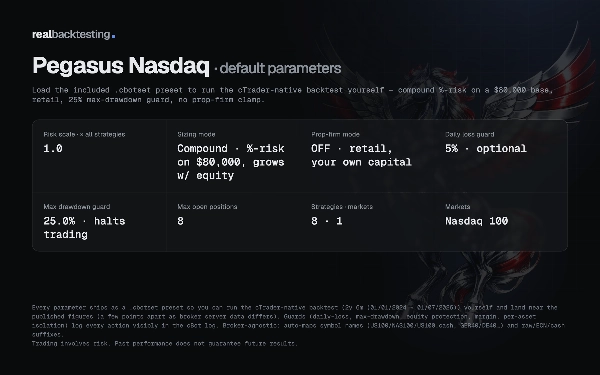Click the "Trading involves risk" disclaimer line
This screenshot has height=375, width=600.
(x=165, y=344)
